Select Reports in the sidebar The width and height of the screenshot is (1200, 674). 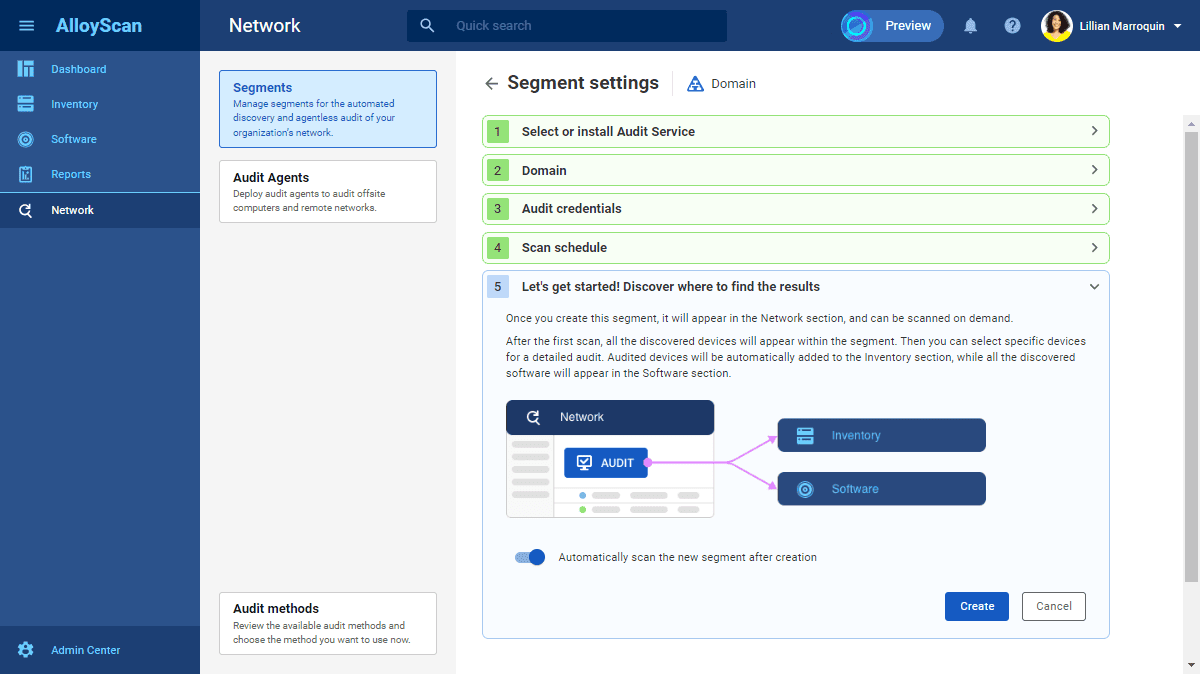click(100, 174)
